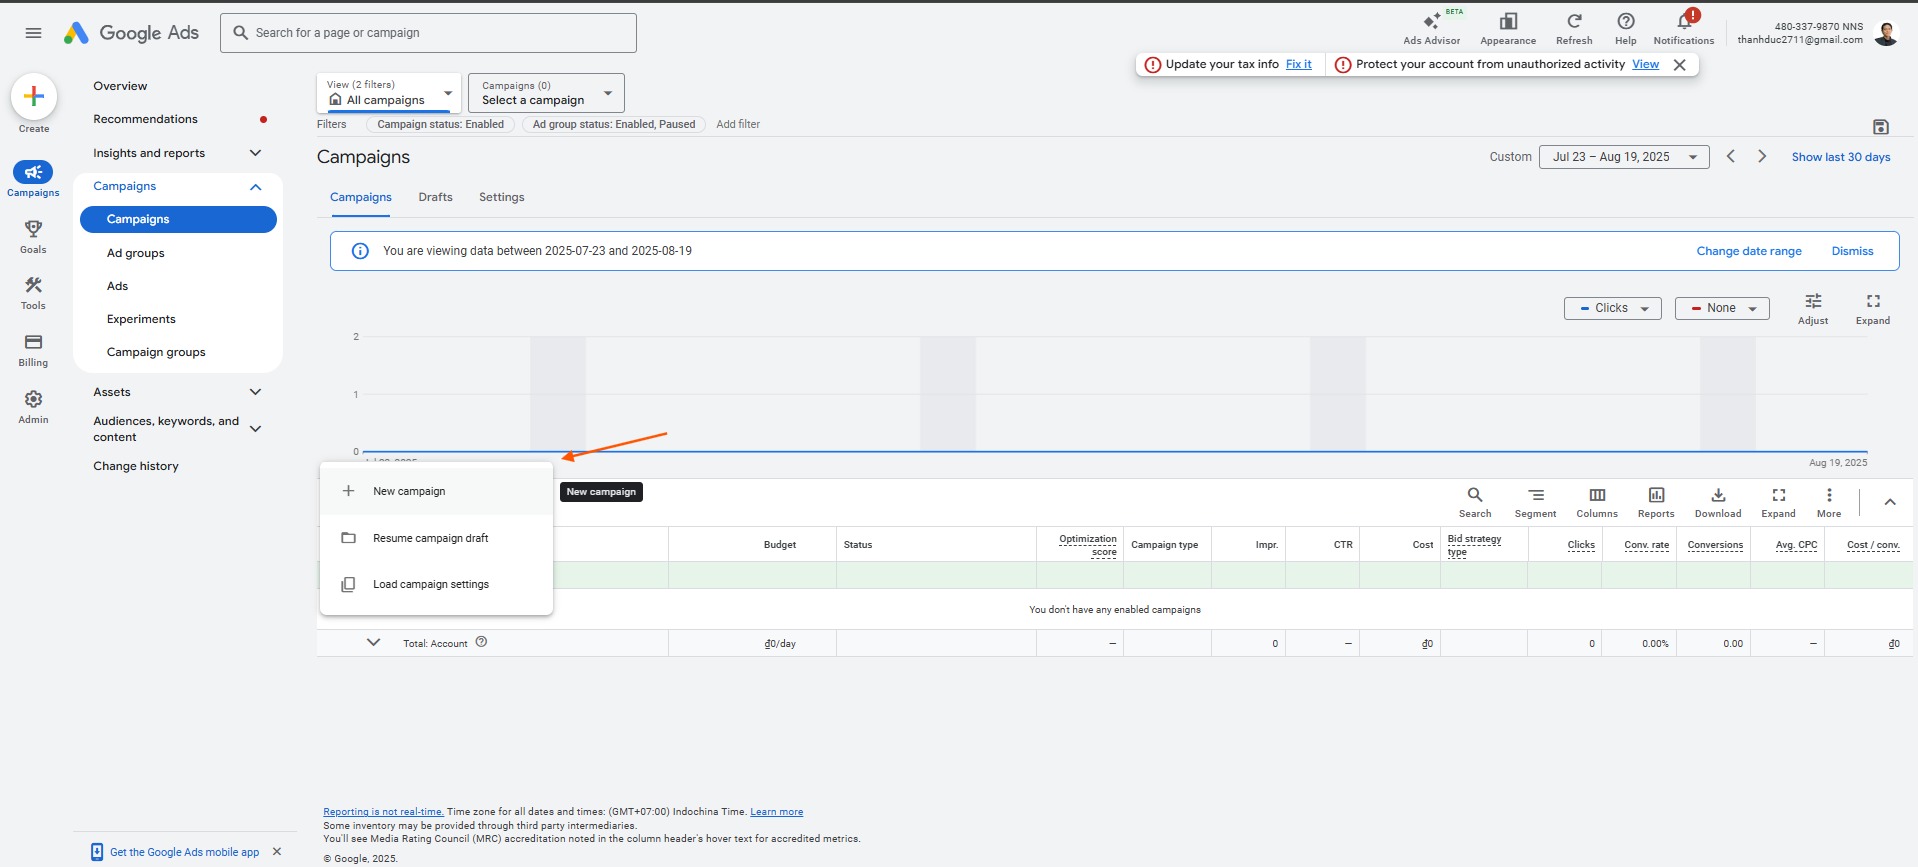Open the Notifications bell
The height and width of the screenshot is (867, 1918).
1683,23
